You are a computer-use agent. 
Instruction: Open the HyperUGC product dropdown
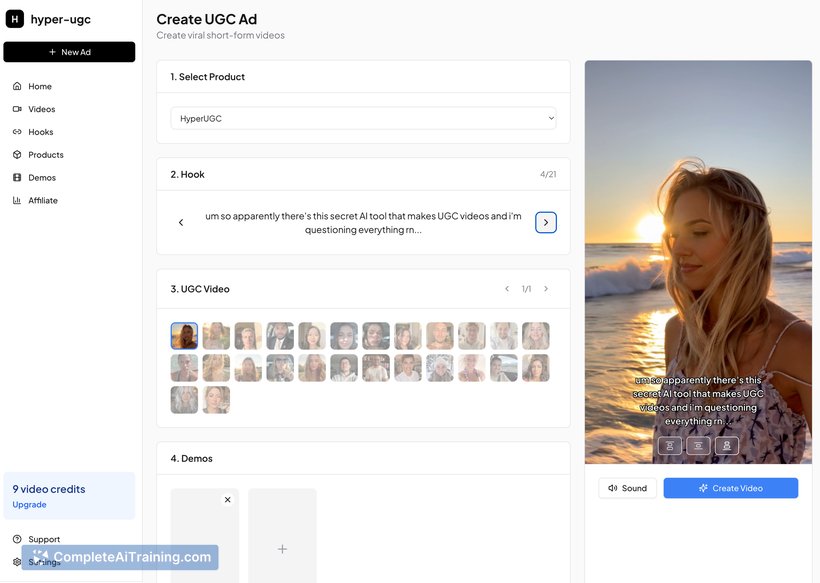[363, 119]
